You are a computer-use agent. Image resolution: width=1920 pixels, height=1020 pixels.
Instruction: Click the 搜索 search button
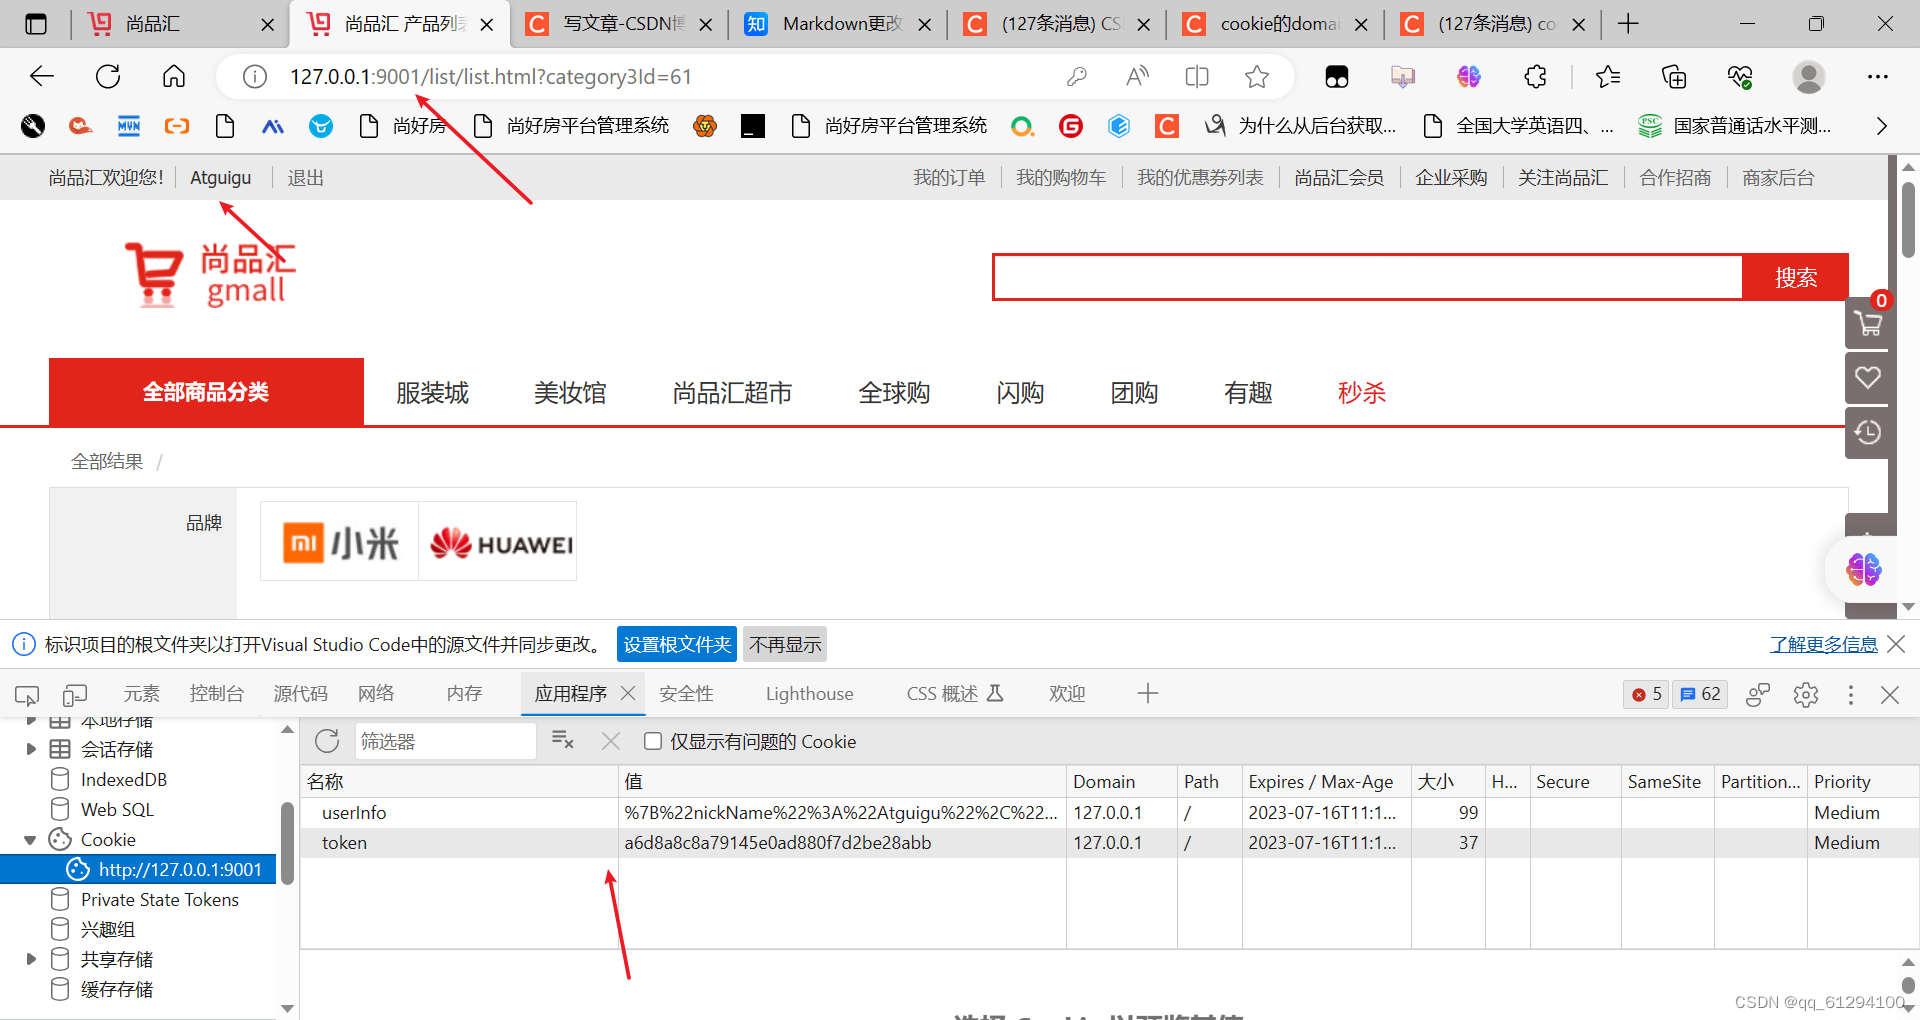tap(1795, 277)
